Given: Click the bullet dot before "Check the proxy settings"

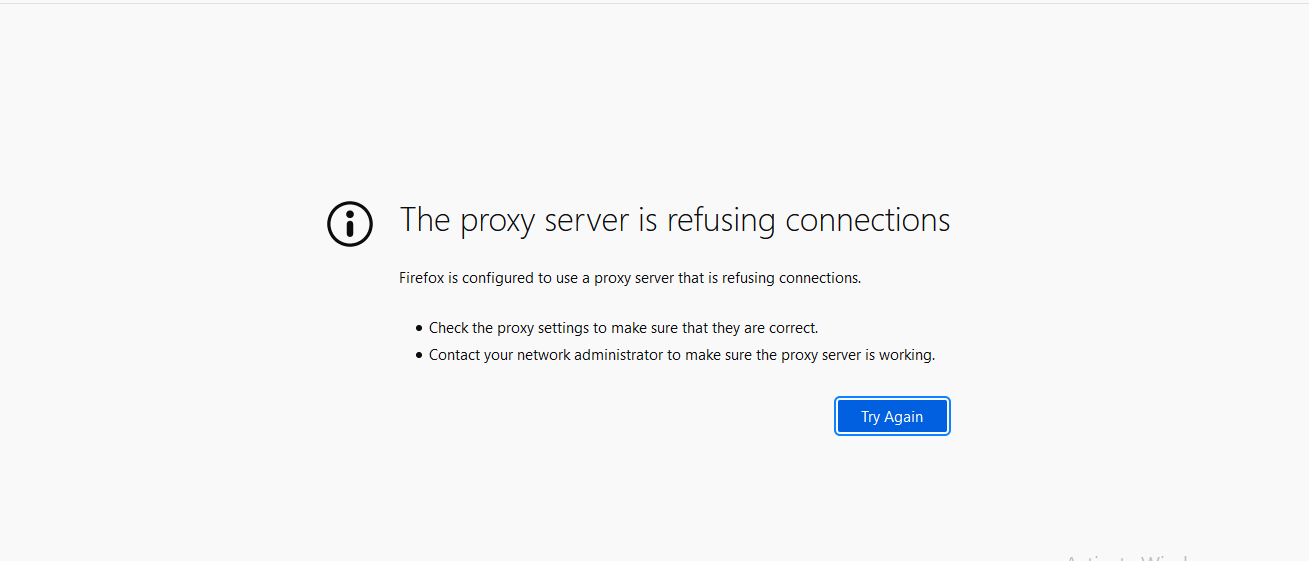Looking at the screenshot, I should [419, 328].
